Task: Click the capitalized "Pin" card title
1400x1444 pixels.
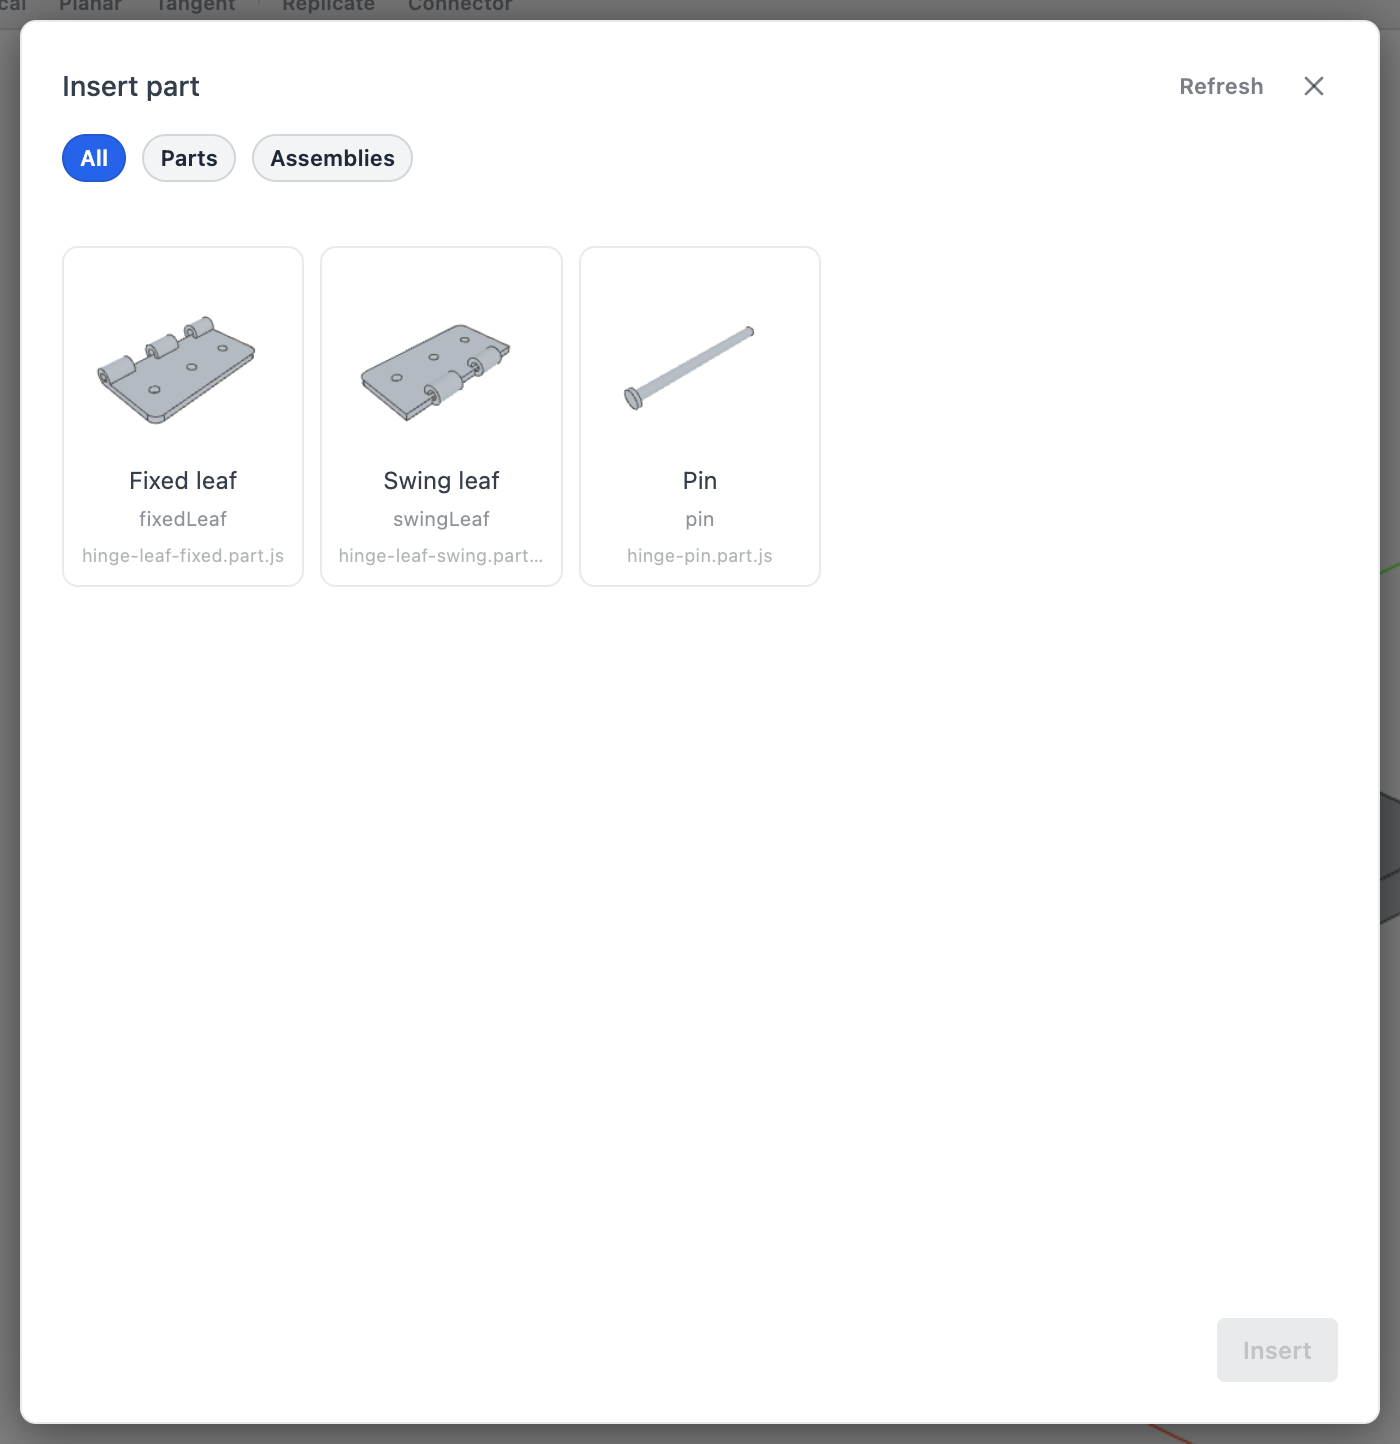Action: point(700,481)
